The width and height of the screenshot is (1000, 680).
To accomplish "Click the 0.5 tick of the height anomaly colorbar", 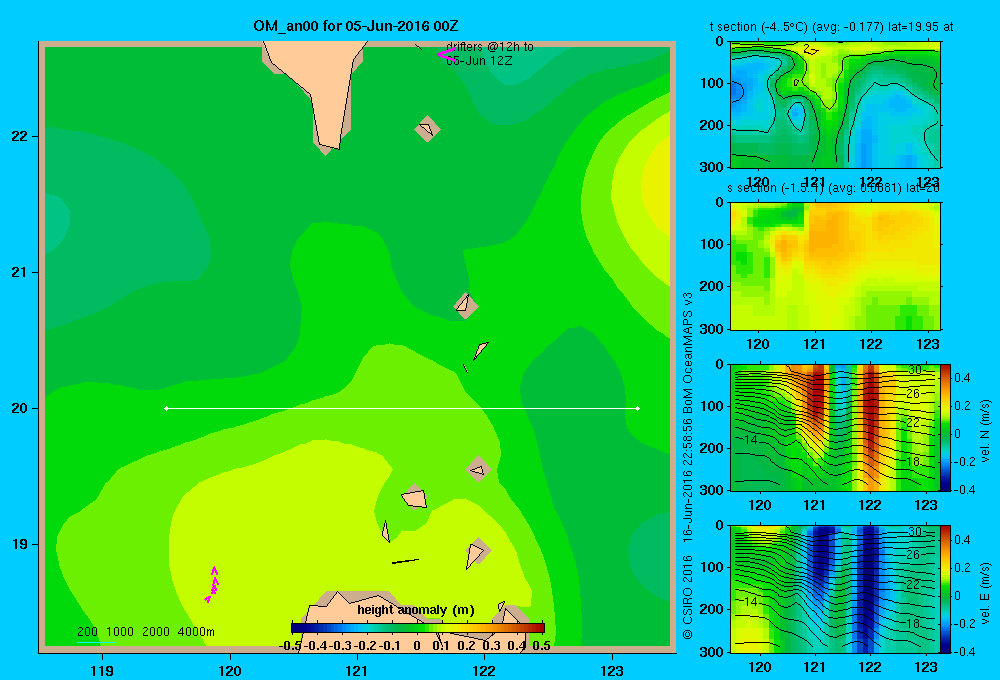I will (541, 646).
